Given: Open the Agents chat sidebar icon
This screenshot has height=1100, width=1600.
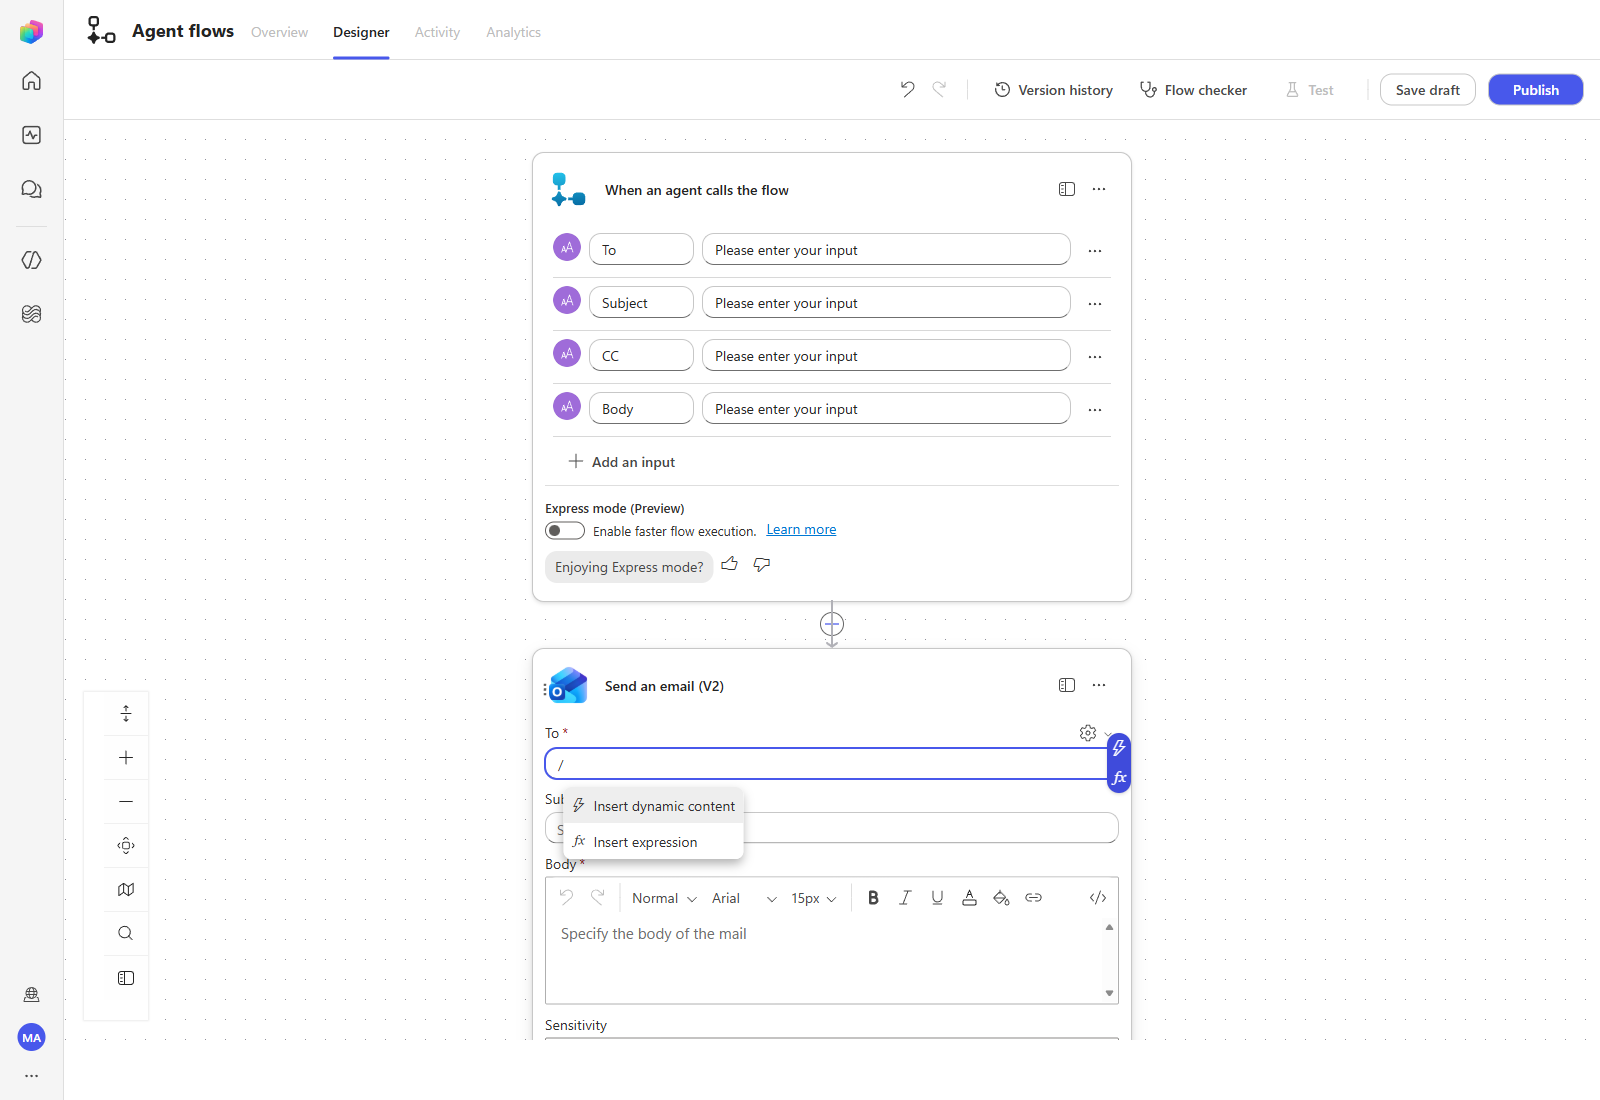Looking at the screenshot, I should (31, 189).
